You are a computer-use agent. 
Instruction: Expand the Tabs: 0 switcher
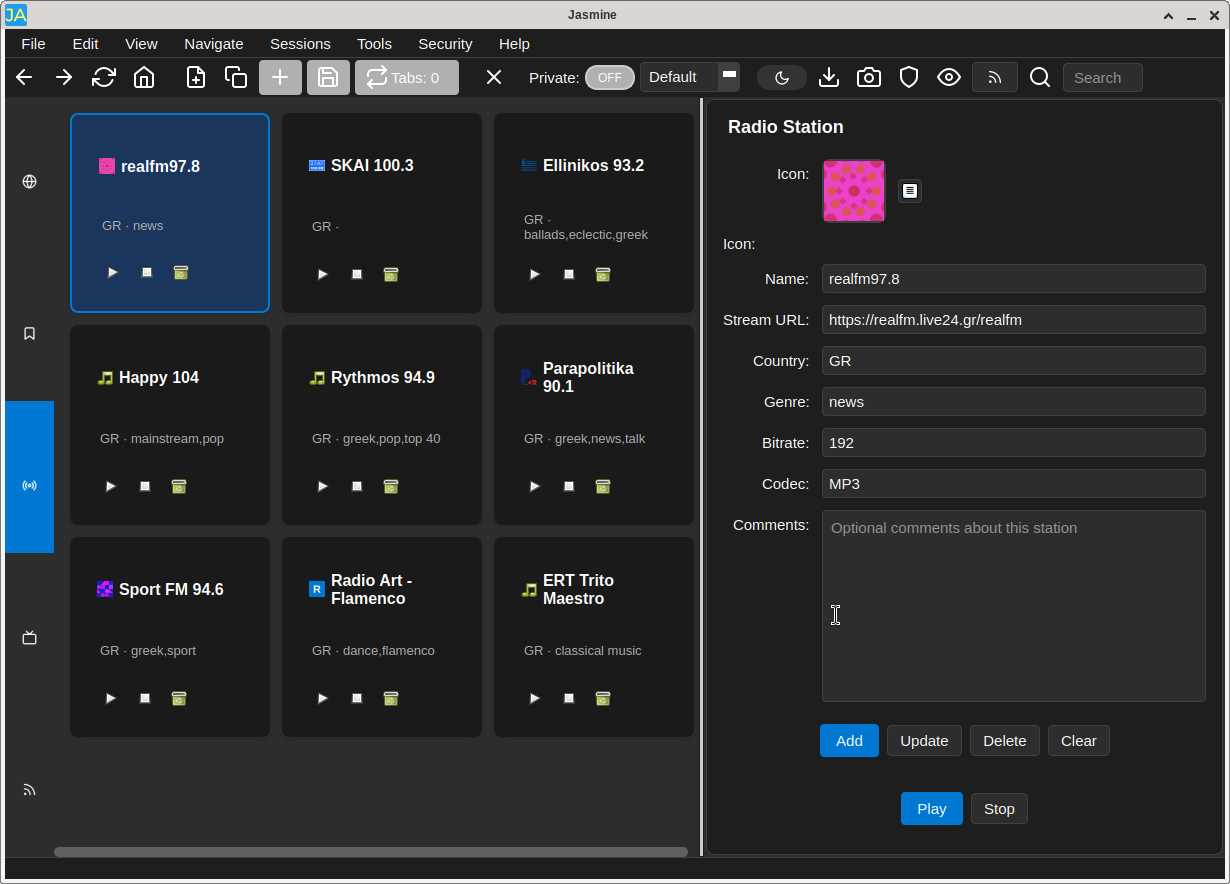[x=407, y=77]
